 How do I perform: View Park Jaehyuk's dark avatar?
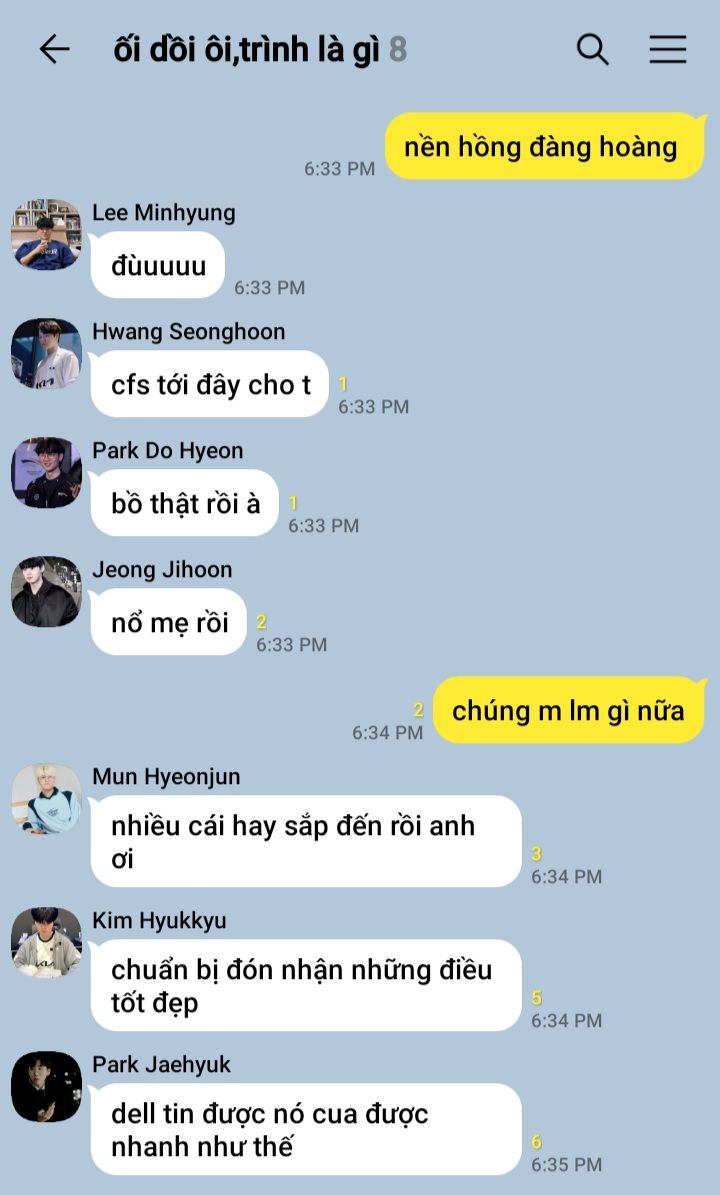tap(46, 1086)
